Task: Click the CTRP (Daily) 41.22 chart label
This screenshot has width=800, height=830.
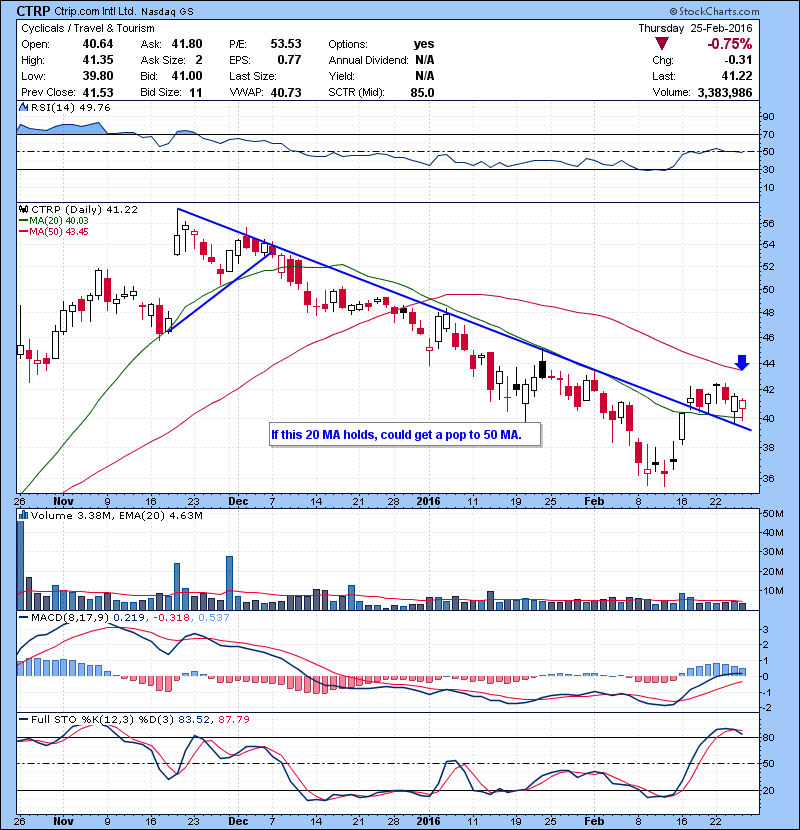Action: coord(84,210)
